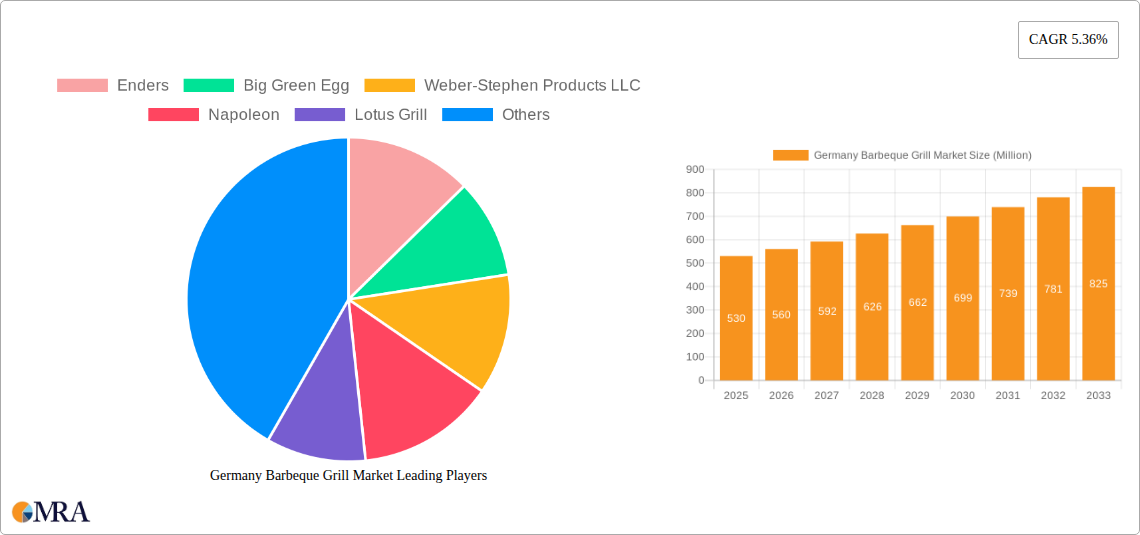Click the 2030 x-axis label
This screenshot has height=535, width=1140.
tap(963, 395)
